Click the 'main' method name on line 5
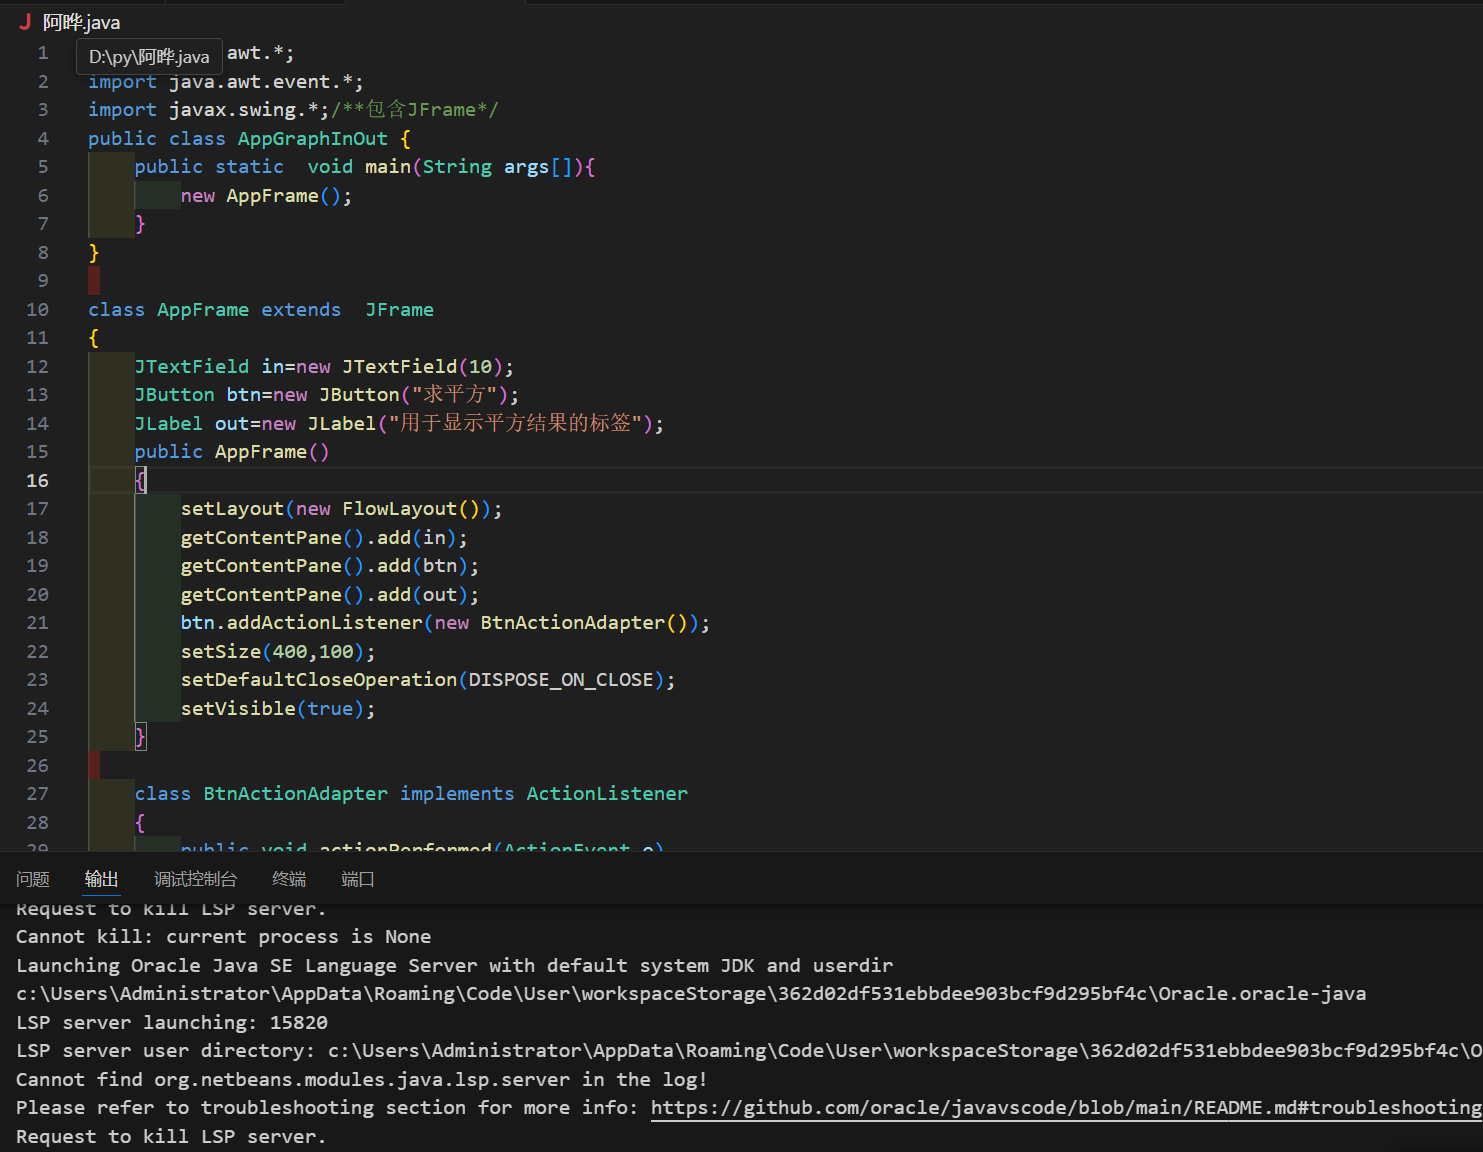Screen dimensions: 1483x1152 [x=388, y=167]
